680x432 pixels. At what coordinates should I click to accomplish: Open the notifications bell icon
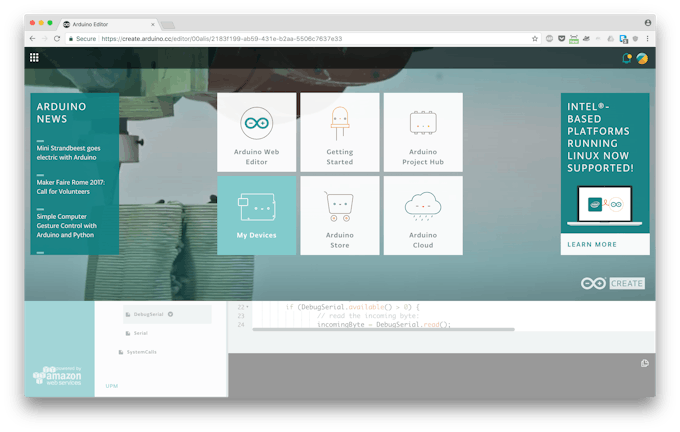[627, 58]
